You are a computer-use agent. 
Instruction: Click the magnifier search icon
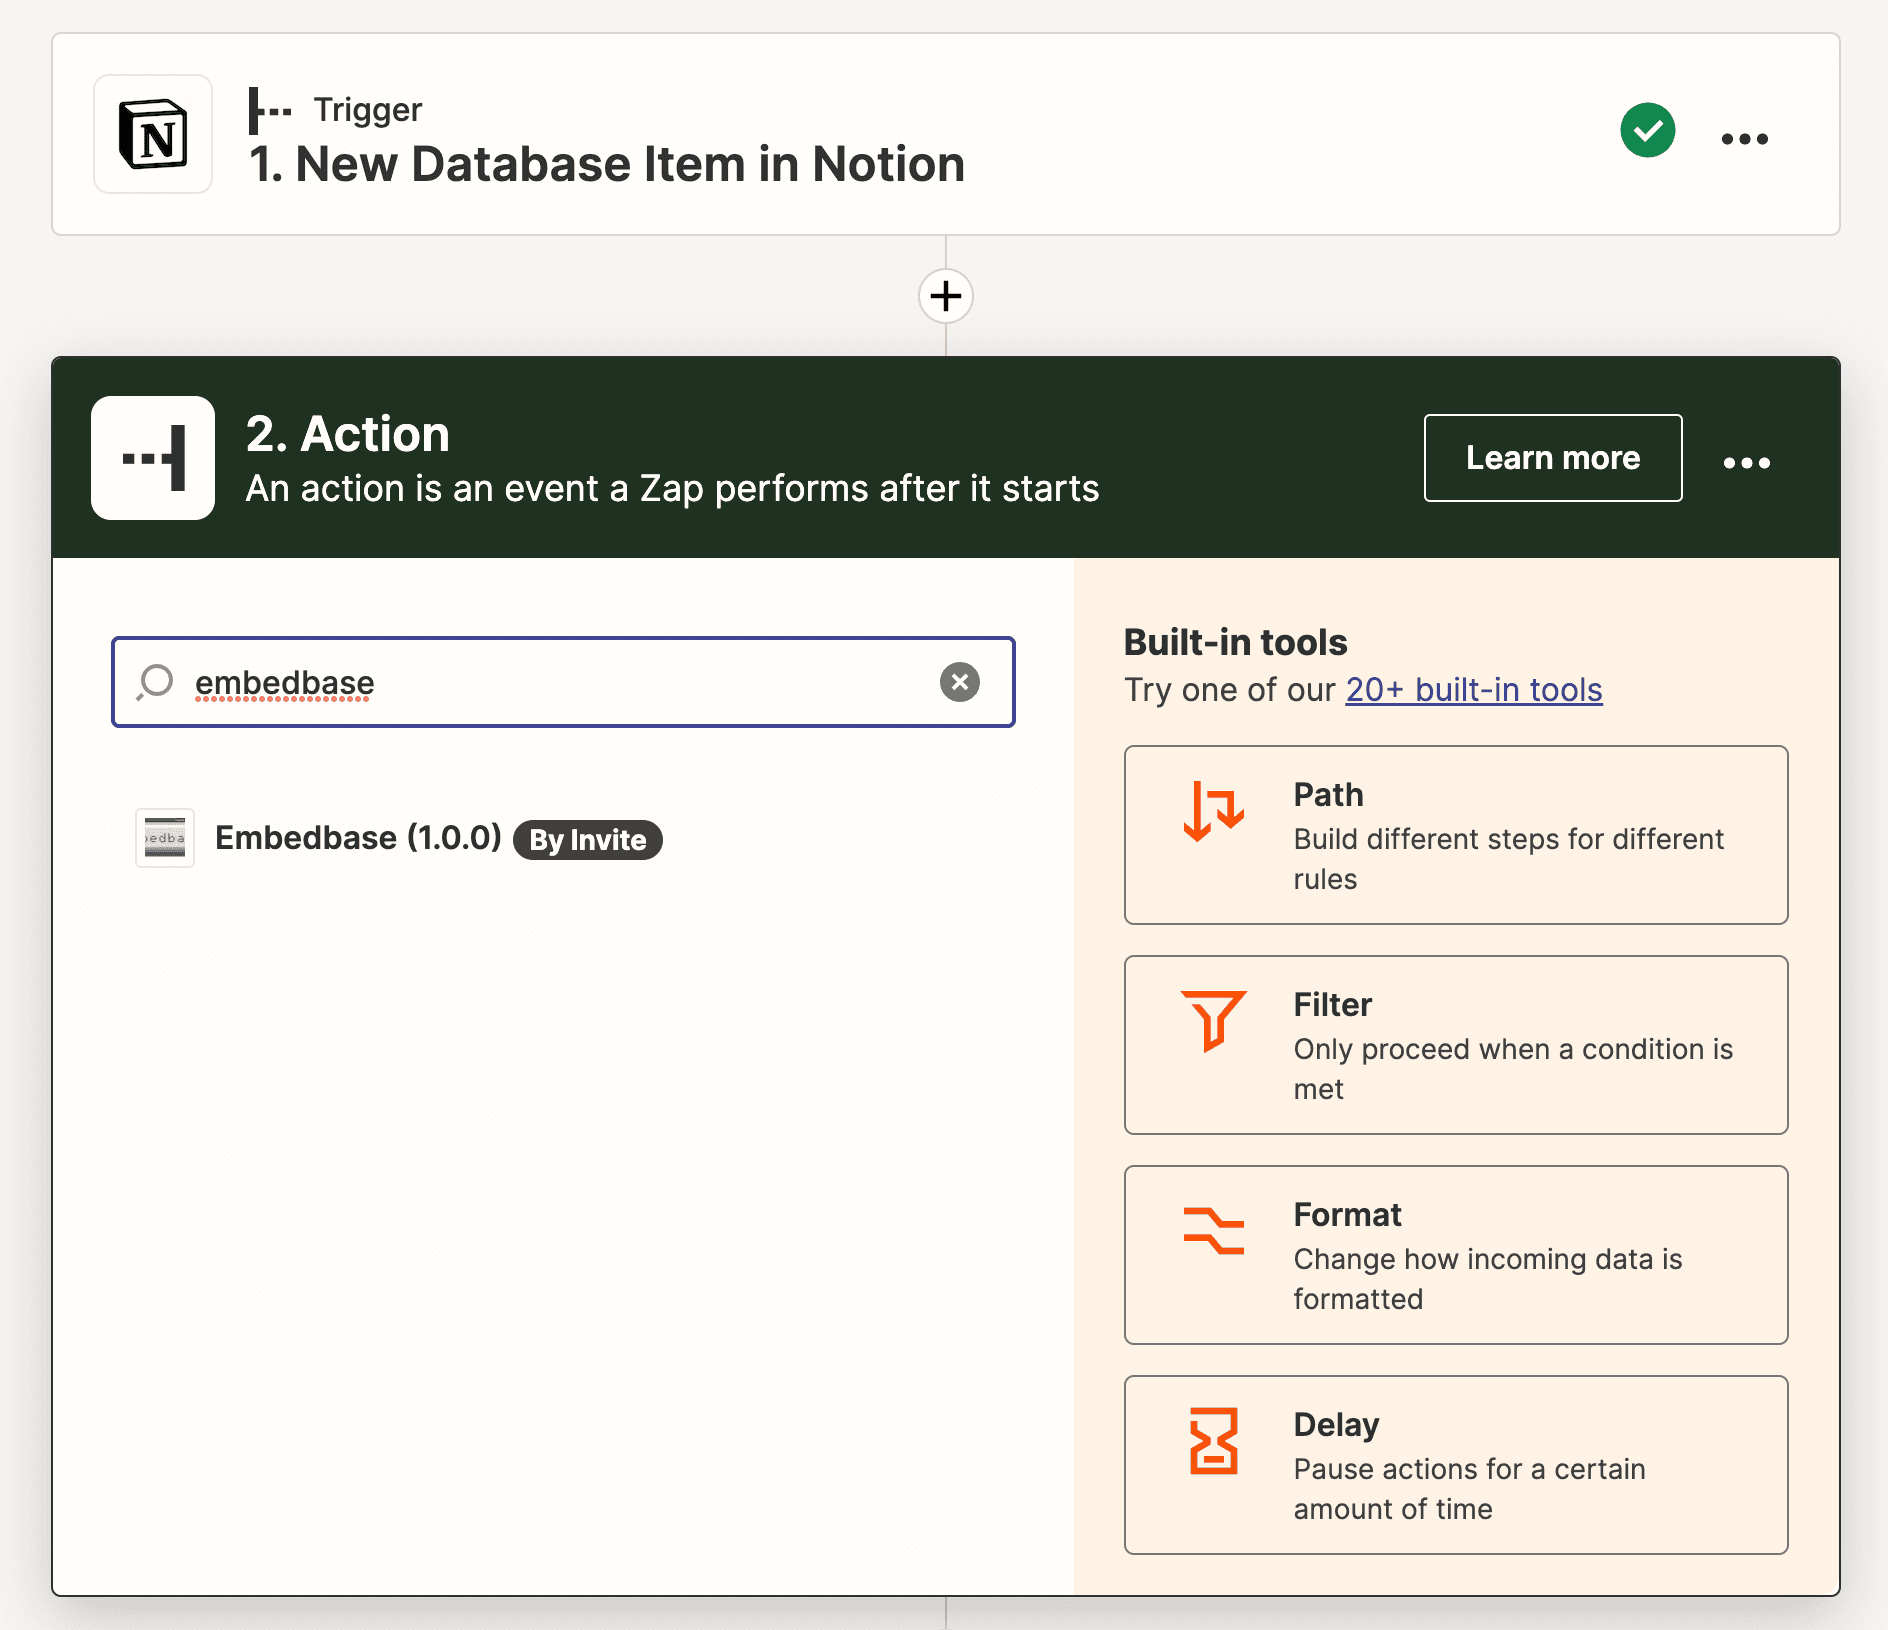(155, 682)
